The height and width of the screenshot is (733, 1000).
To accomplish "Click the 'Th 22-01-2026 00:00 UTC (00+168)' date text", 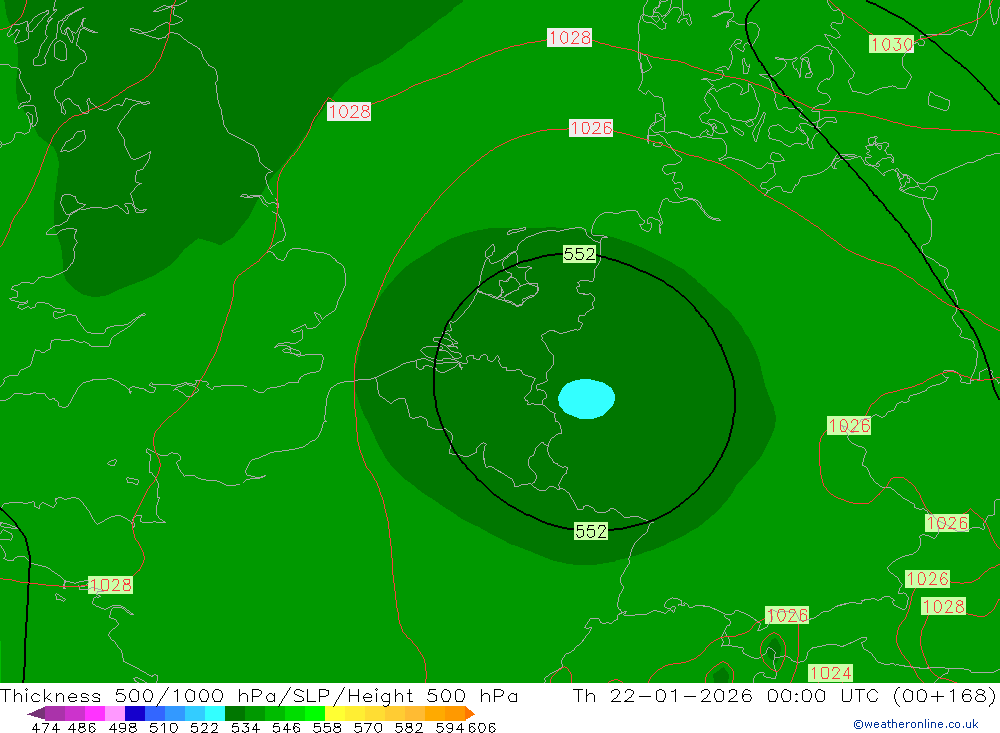I will [x=784, y=695].
